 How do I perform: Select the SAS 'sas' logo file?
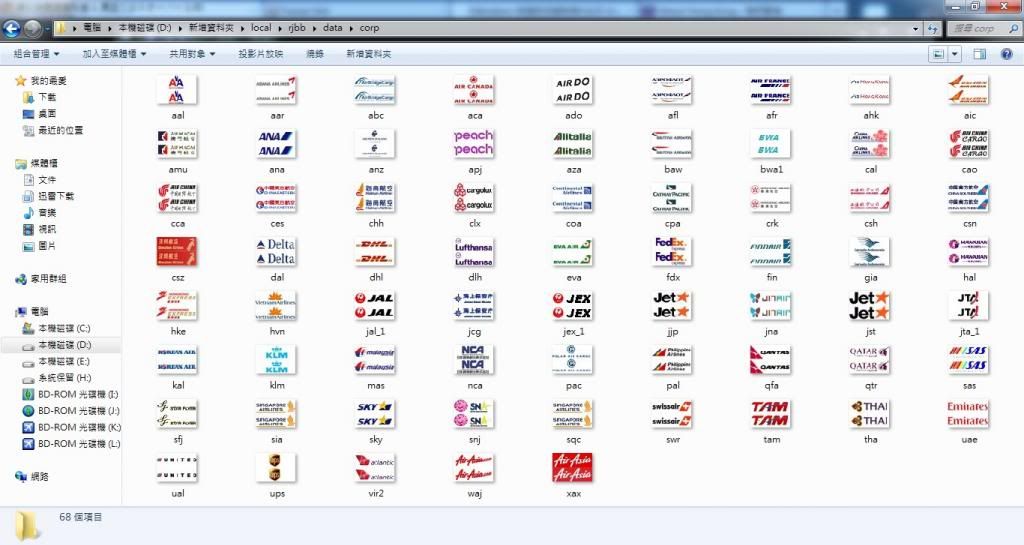[968, 360]
